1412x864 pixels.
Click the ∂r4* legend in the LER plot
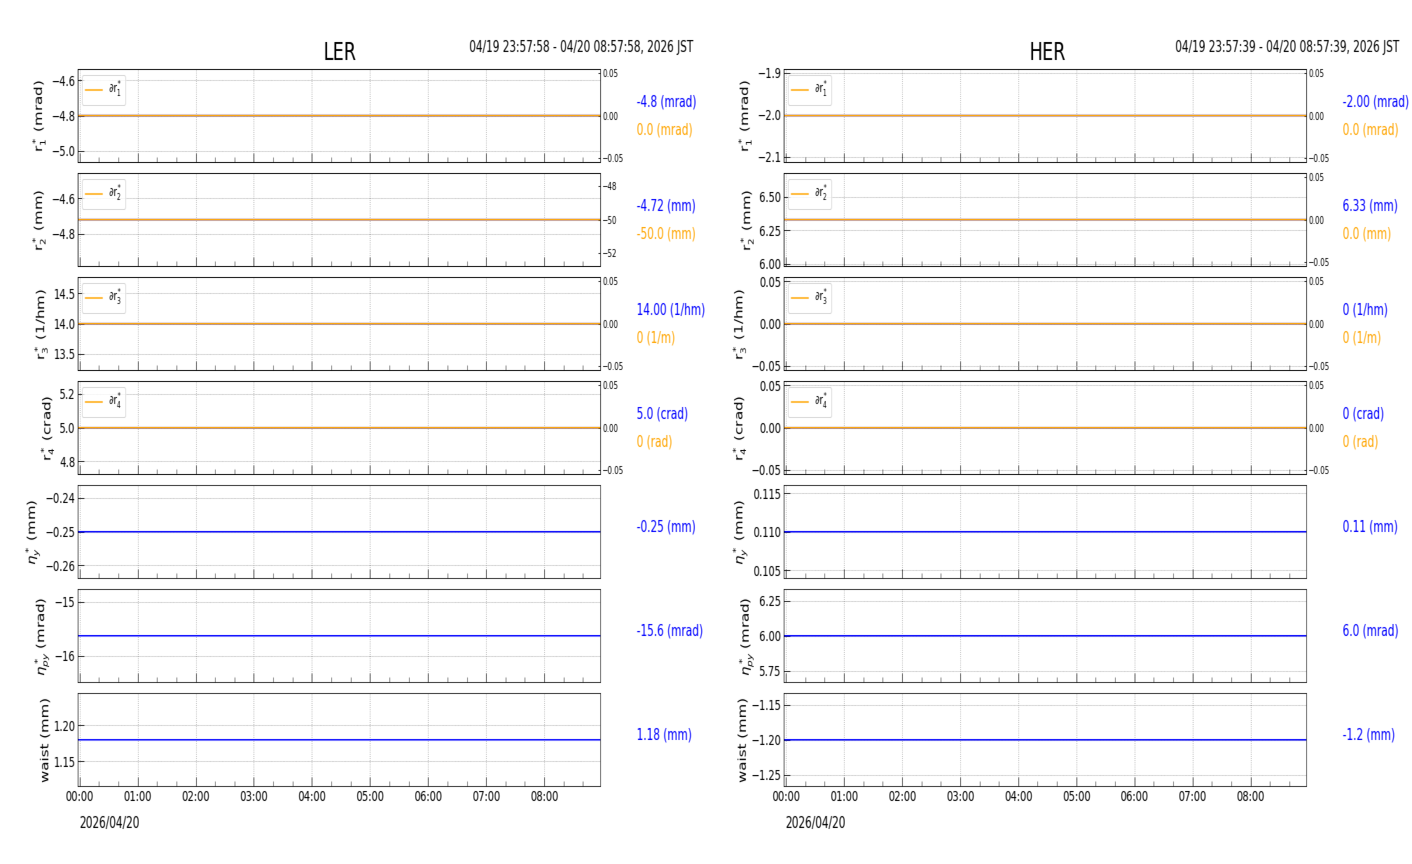click(x=104, y=402)
